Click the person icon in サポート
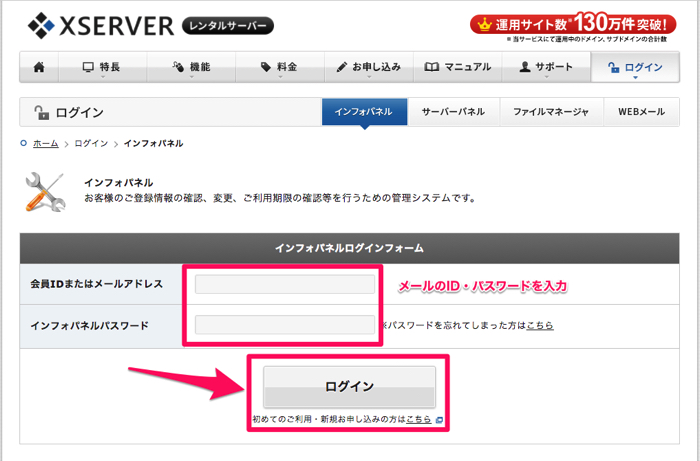This screenshot has height=461, width=700. coord(525,67)
